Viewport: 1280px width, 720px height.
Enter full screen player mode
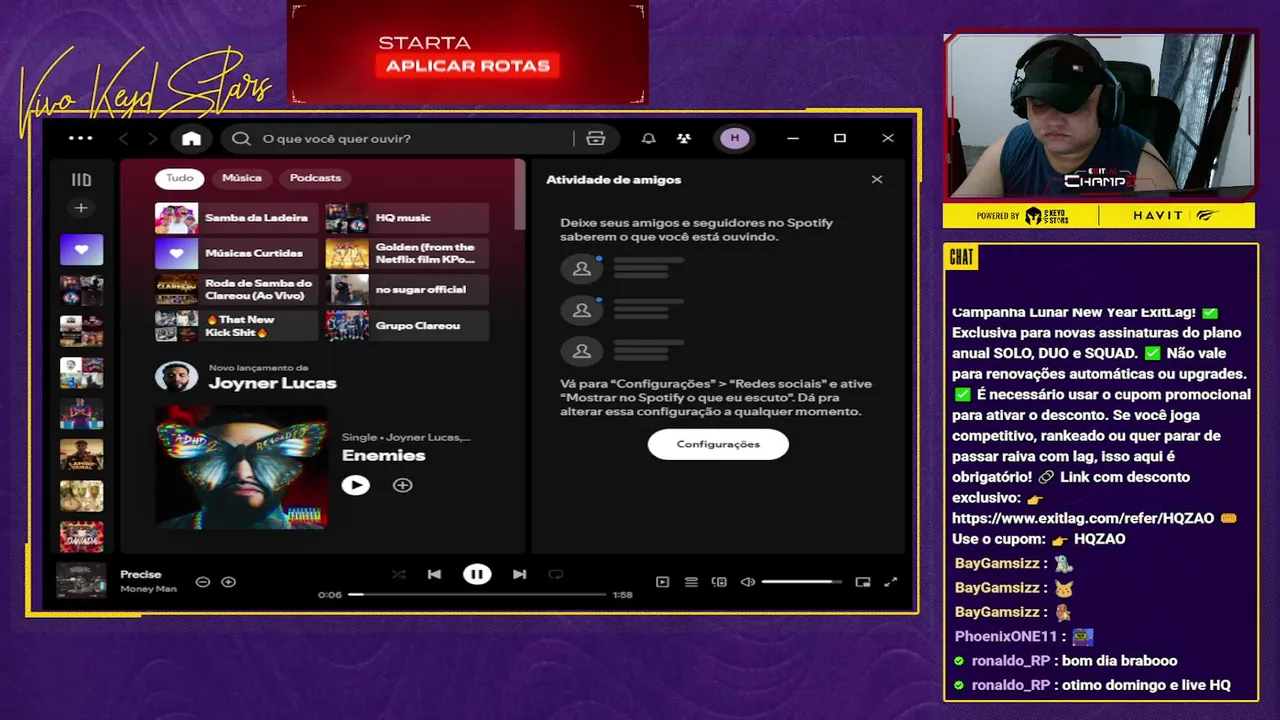[x=891, y=582]
